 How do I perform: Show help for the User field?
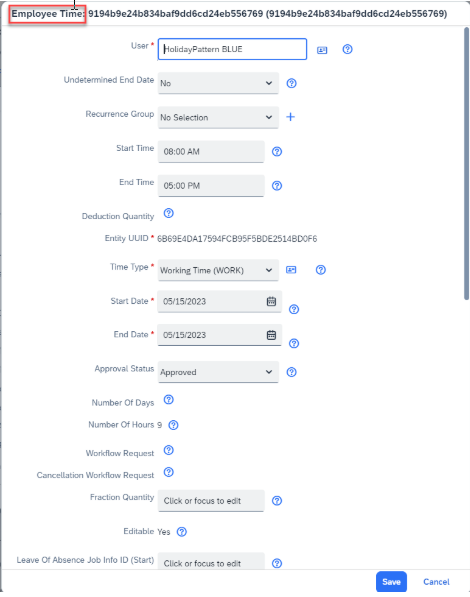347,49
